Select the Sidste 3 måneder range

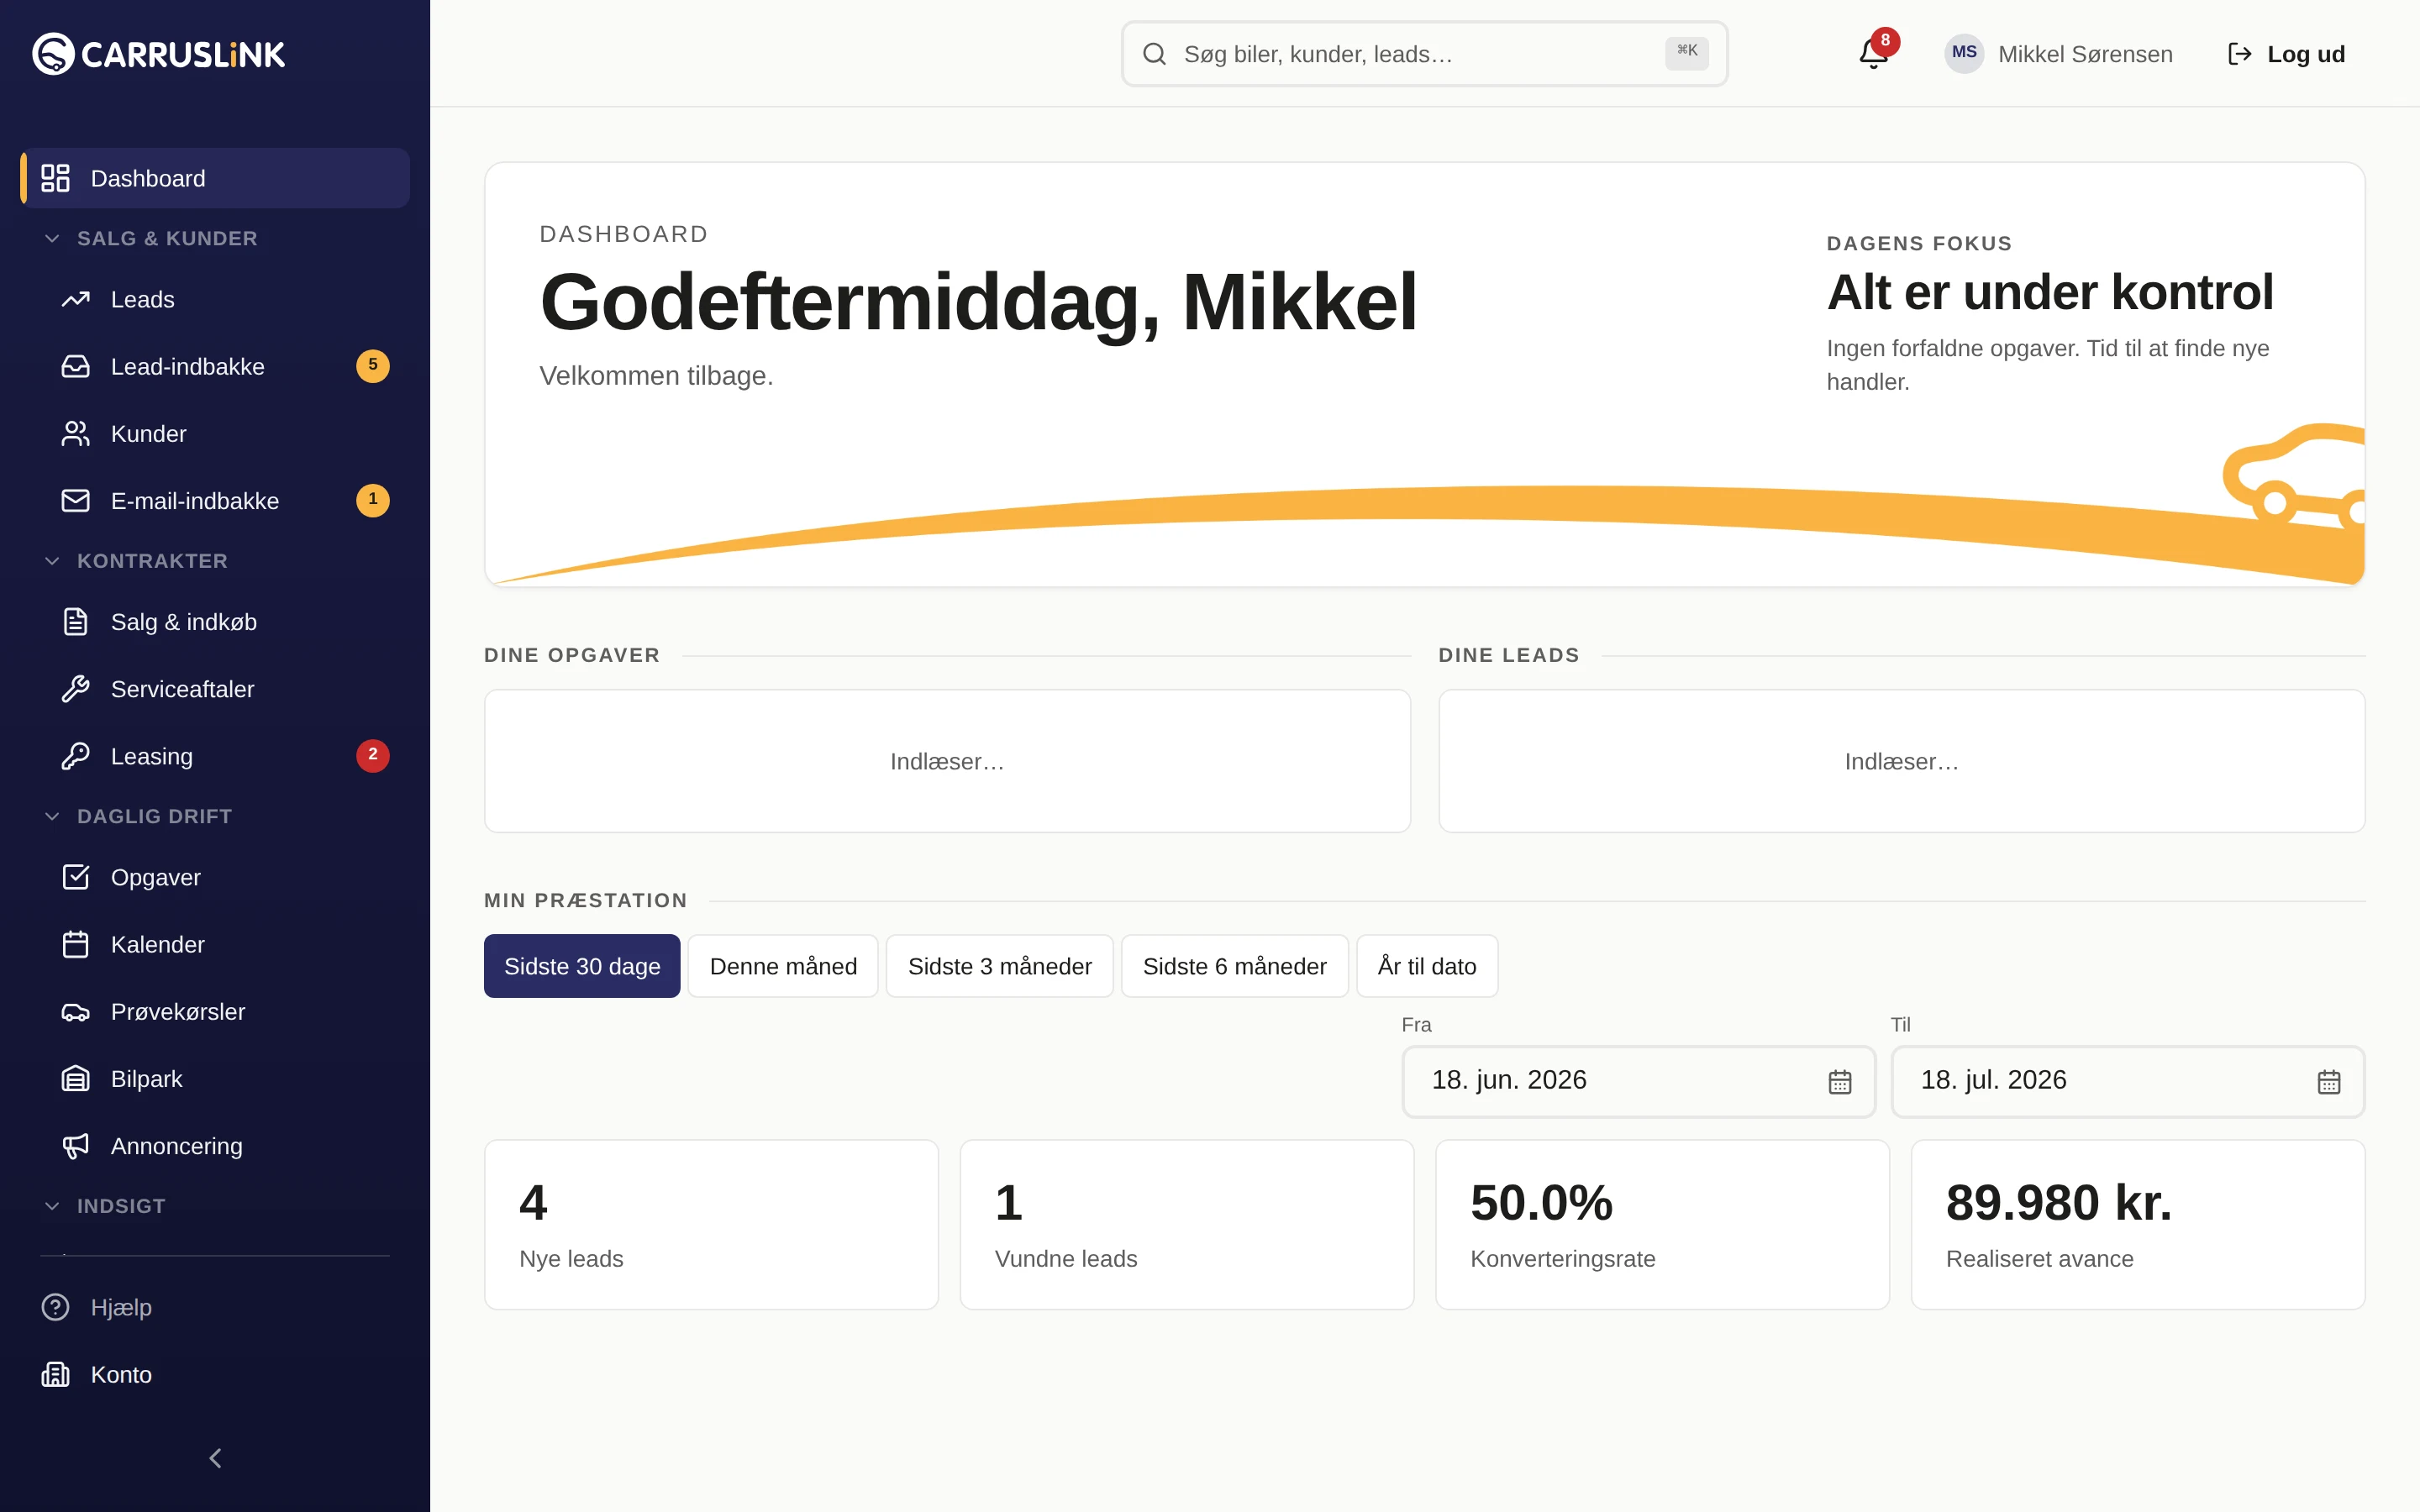[x=999, y=965]
